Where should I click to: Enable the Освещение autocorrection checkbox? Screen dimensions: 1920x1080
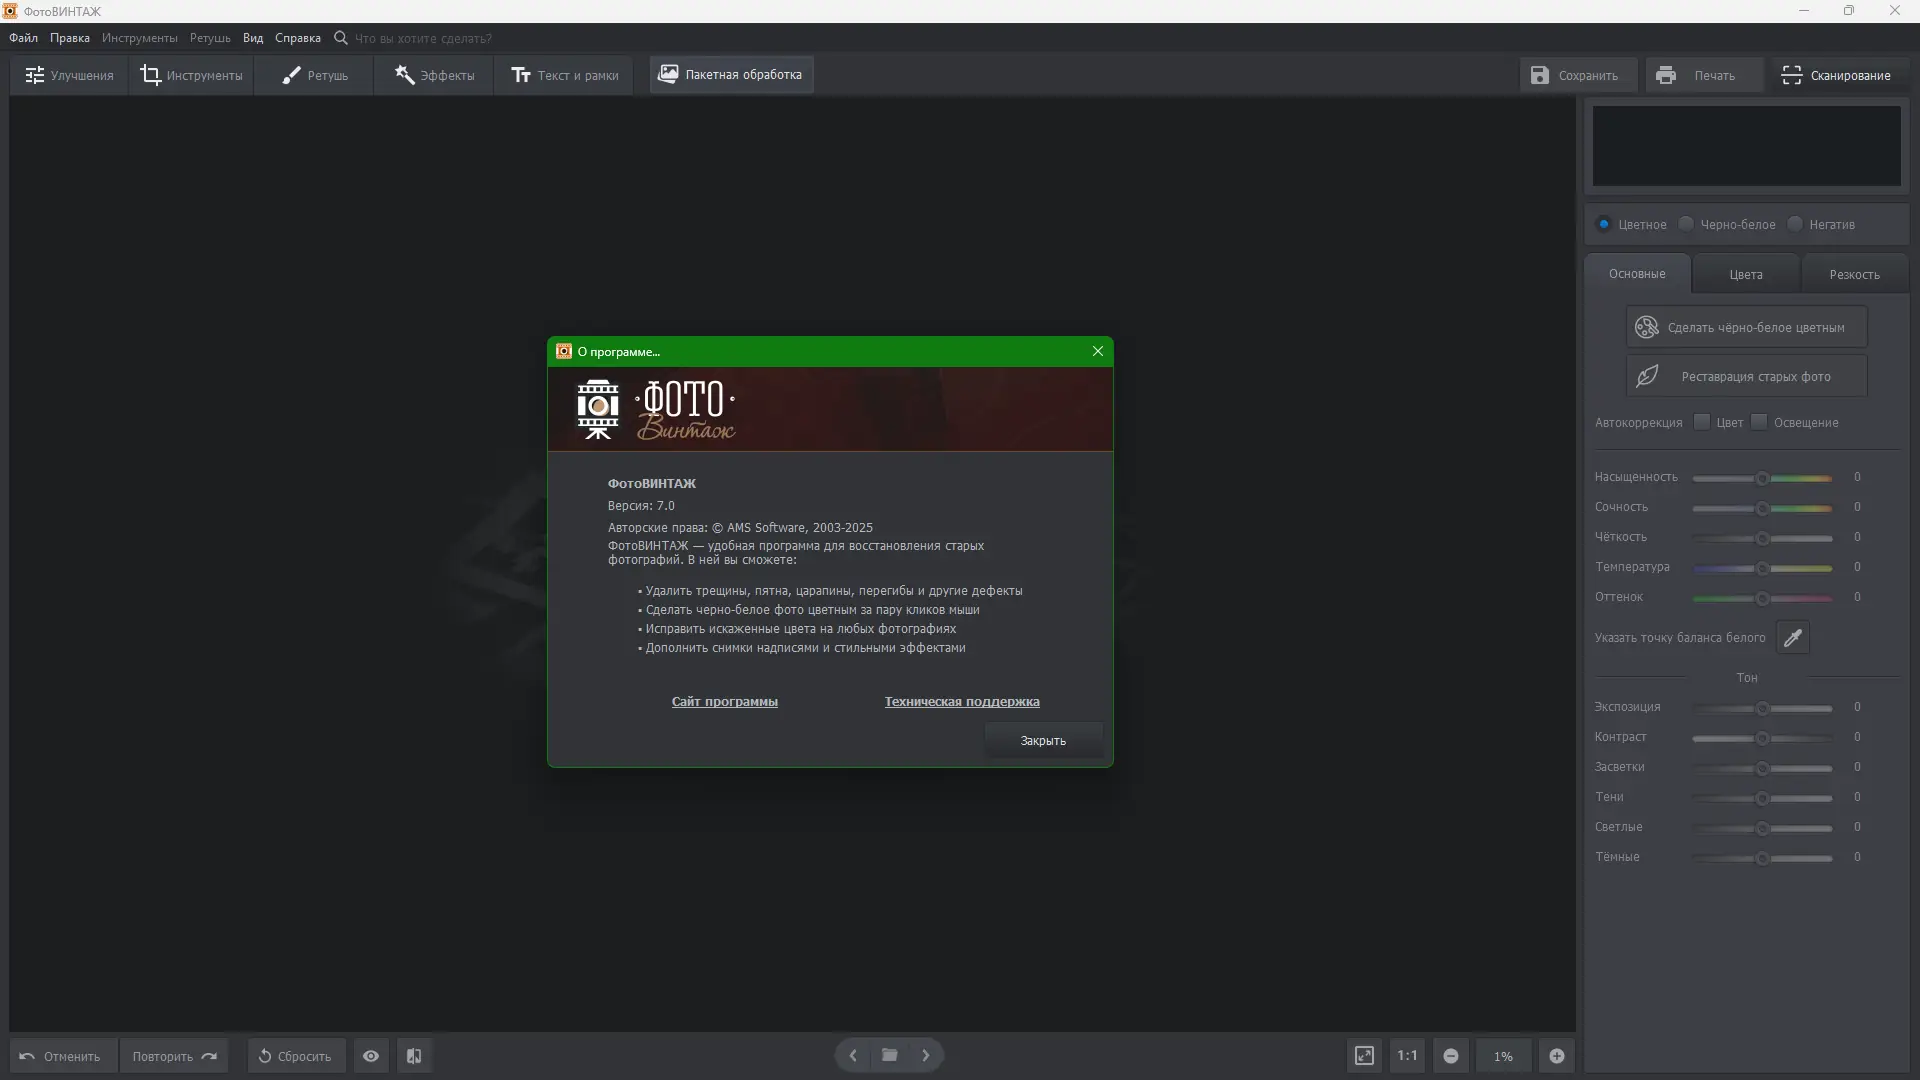click(x=1759, y=422)
